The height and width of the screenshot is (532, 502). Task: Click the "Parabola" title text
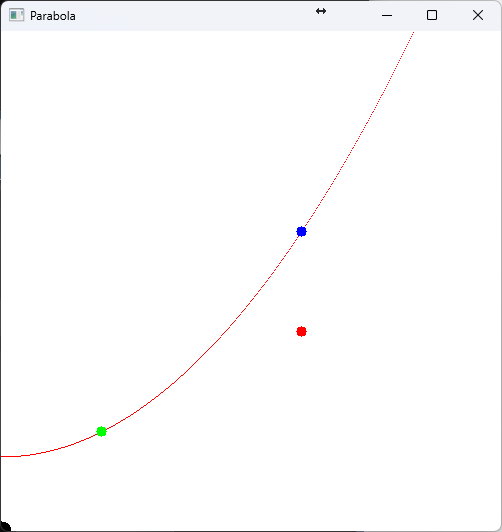pyautogui.click(x=53, y=16)
